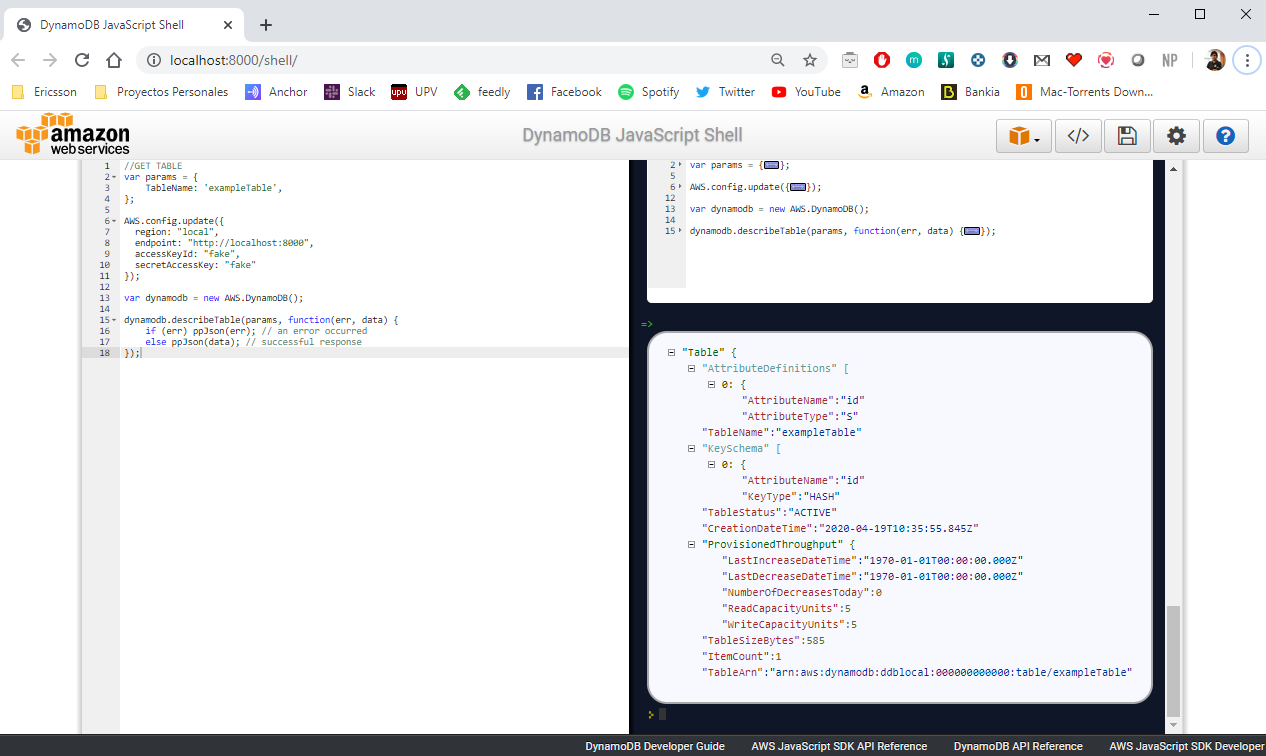Toggle the code fold arrow at editor line 6

[115, 221]
